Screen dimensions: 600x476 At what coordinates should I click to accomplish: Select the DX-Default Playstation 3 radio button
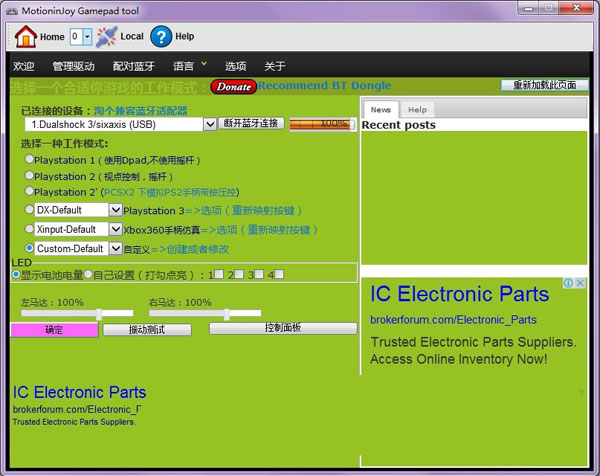tap(29, 209)
